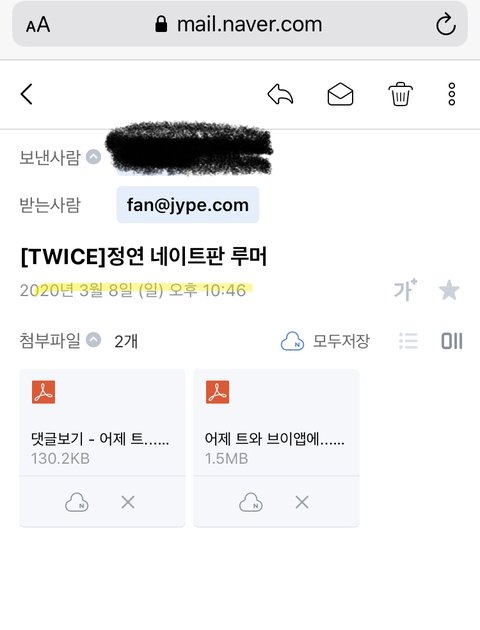Reply to this email using the reply arrow
The width and height of the screenshot is (480, 630).
point(280,94)
